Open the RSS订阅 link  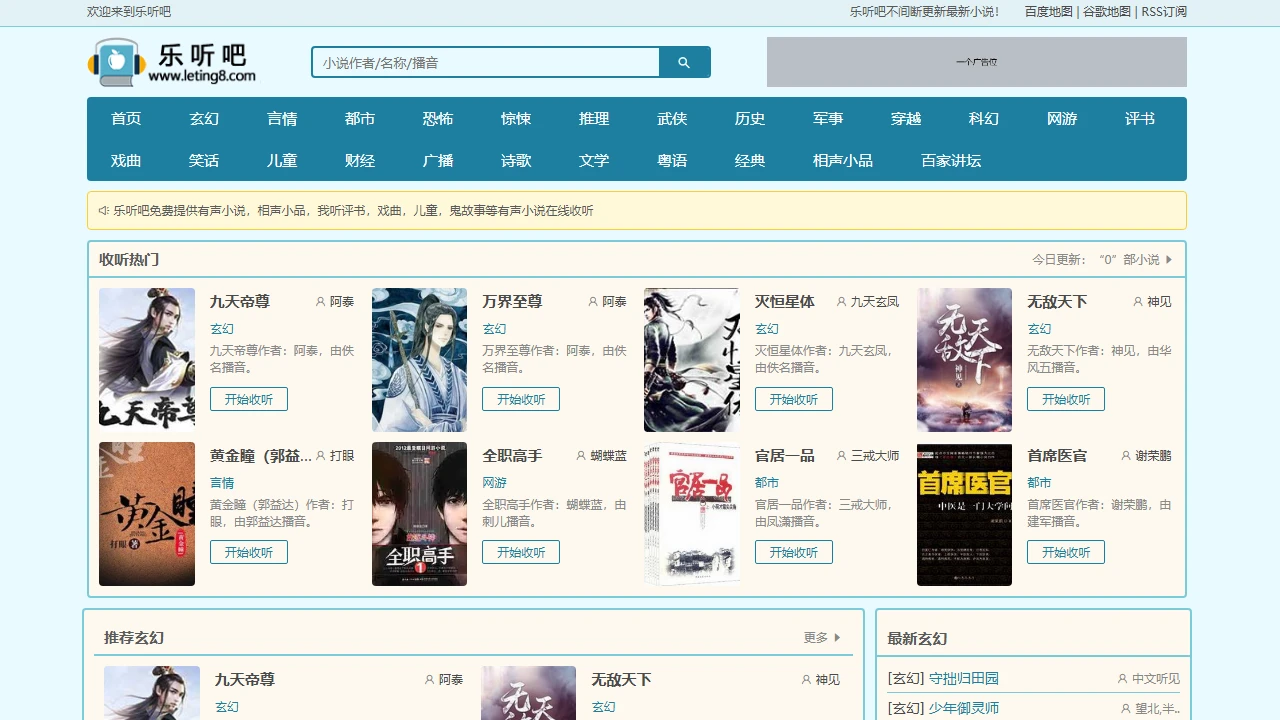[x=1164, y=12]
